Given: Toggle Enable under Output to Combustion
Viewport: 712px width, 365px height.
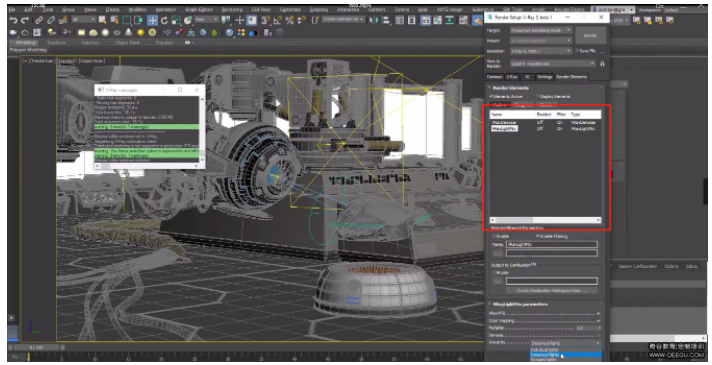Looking at the screenshot, I should pos(494,273).
